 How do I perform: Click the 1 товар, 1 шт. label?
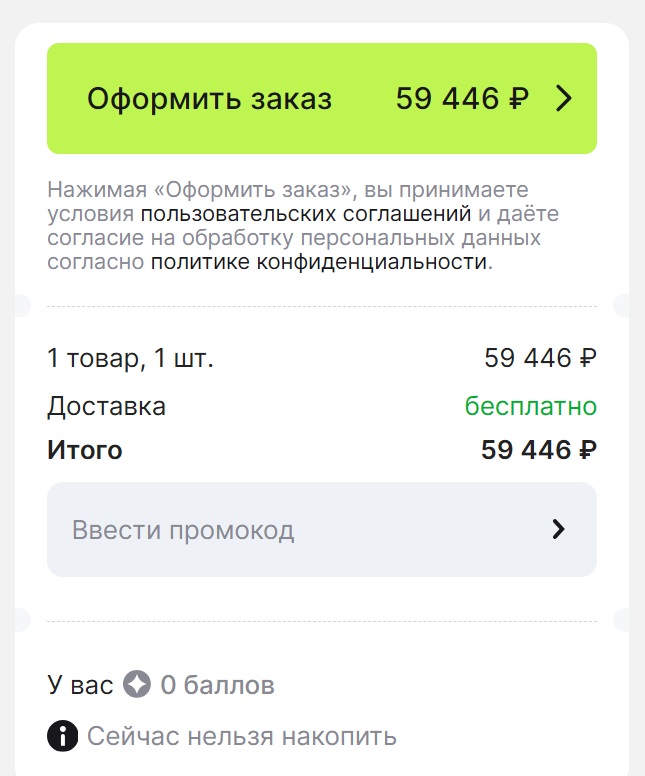(x=130, y=358)
